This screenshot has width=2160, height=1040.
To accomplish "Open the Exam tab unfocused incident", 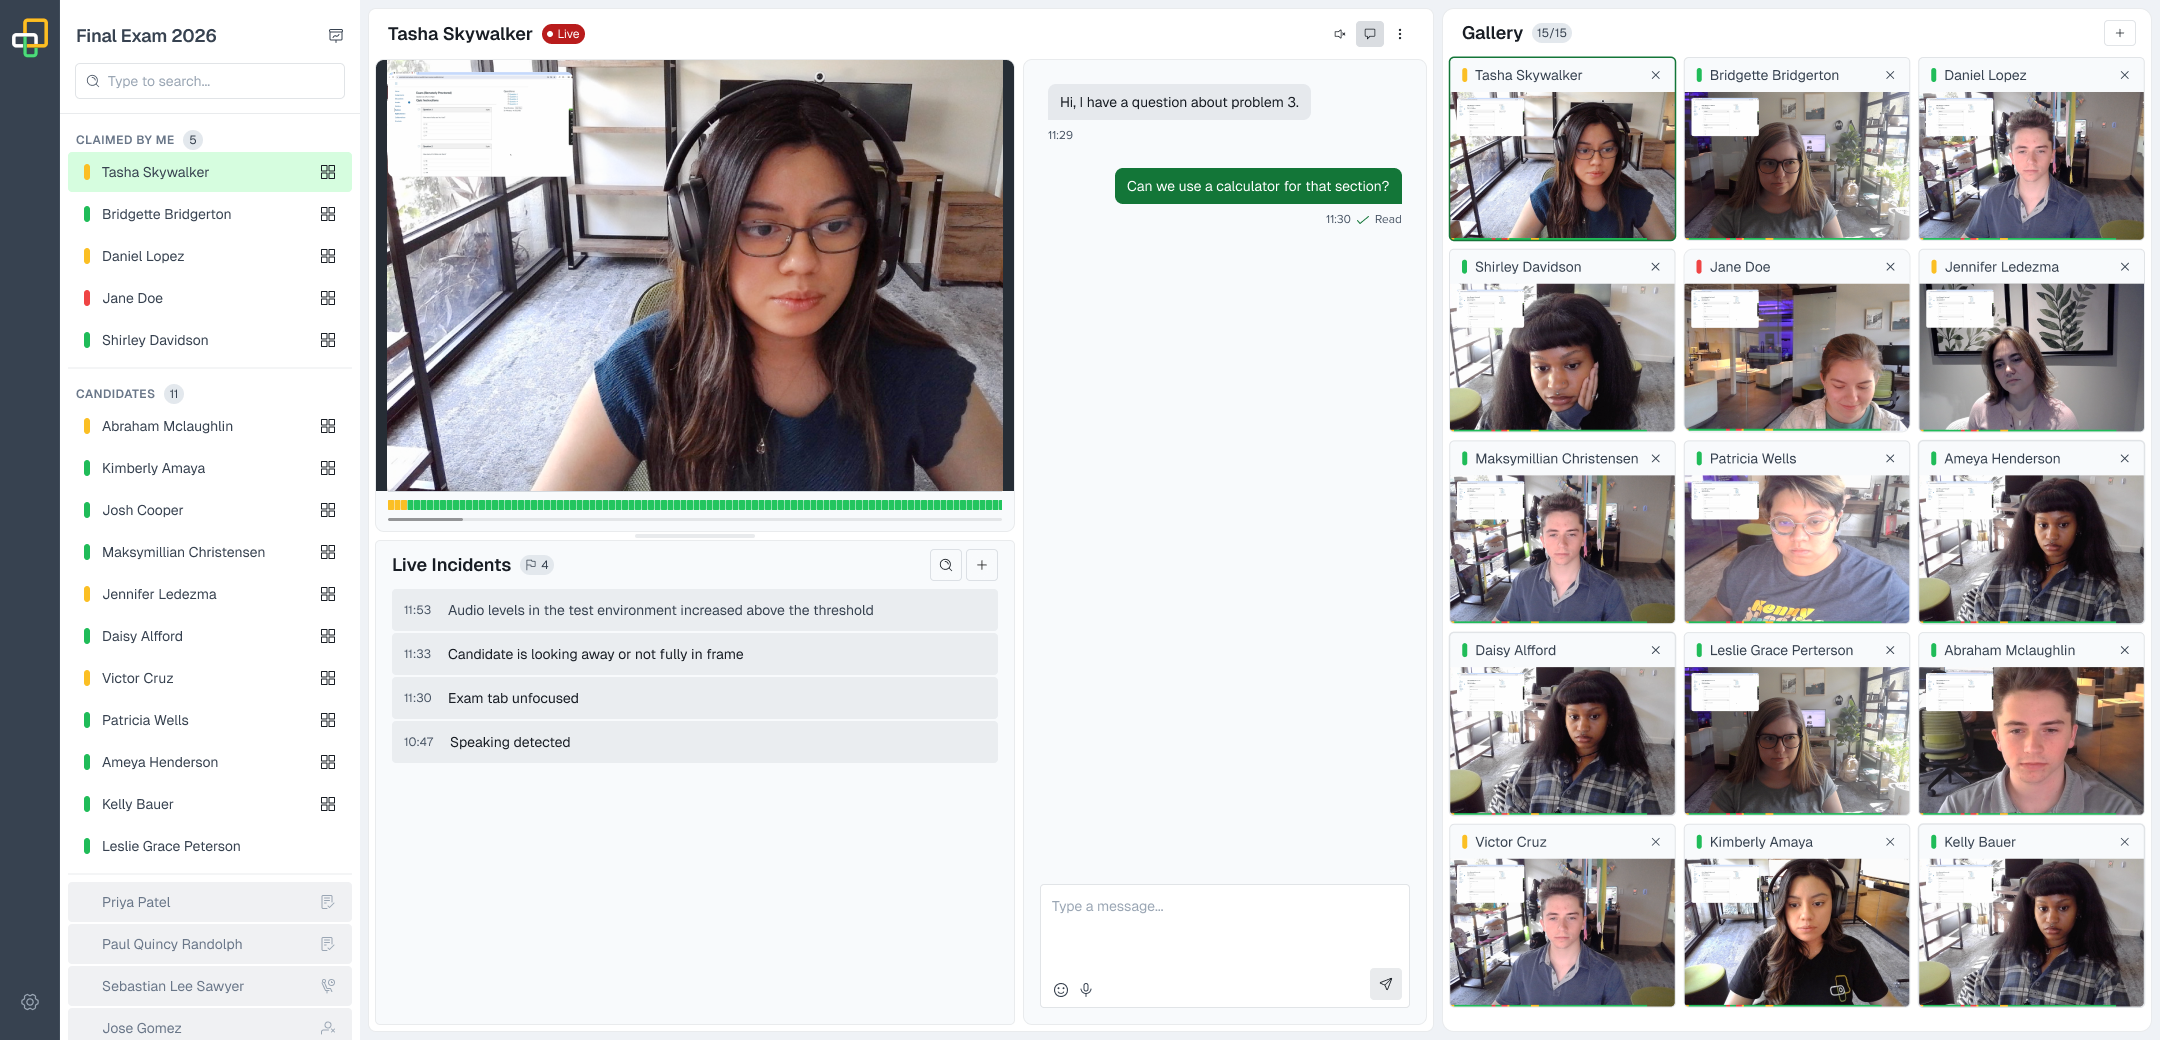I will point(695,698).
